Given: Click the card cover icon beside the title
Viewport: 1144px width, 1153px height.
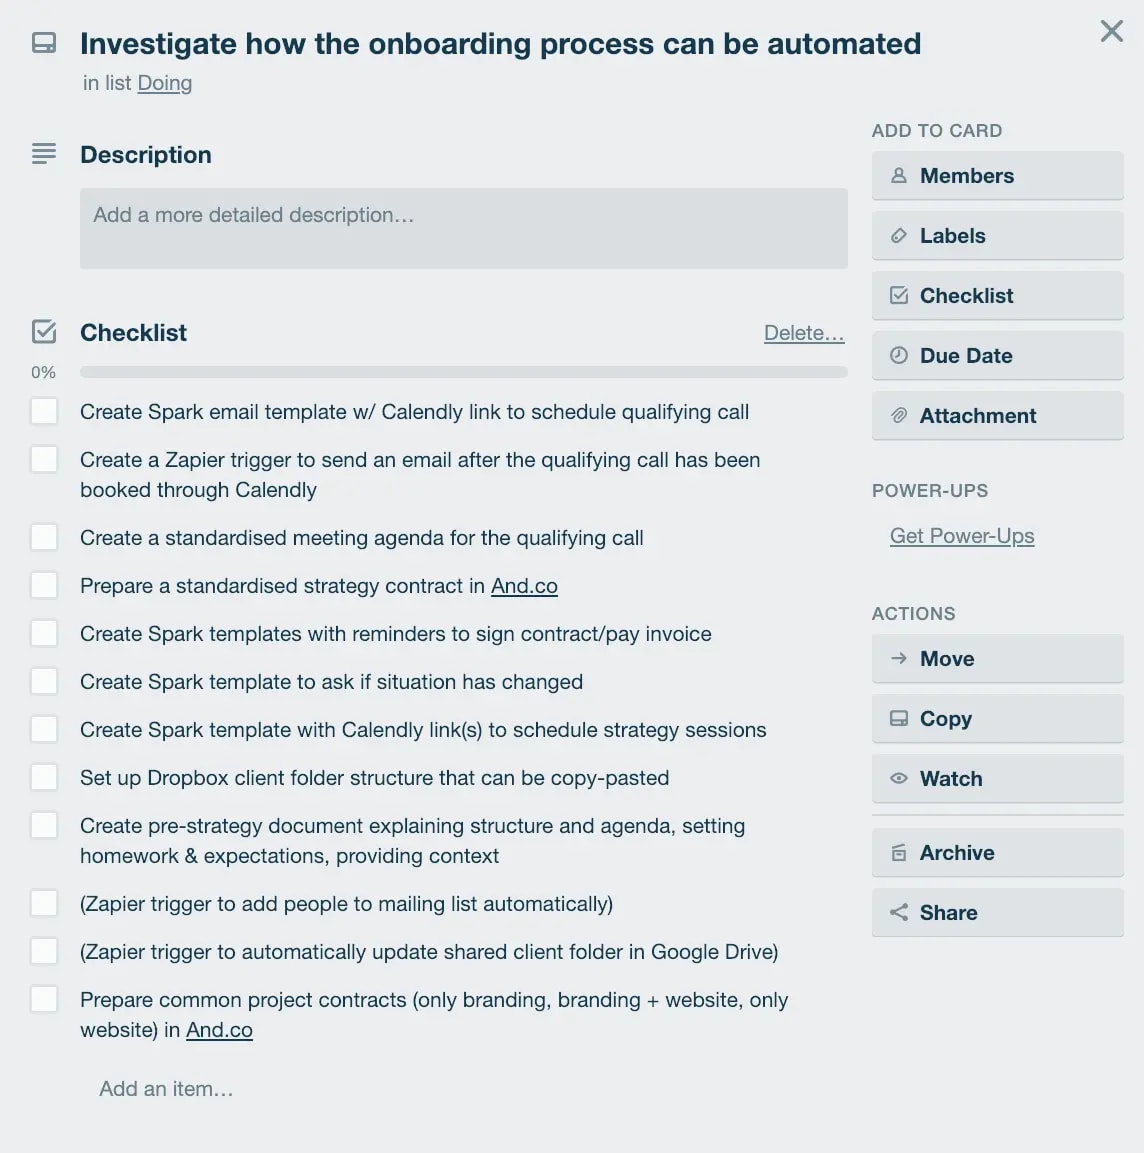Looking at the screenshot, I should pos(43,43).
